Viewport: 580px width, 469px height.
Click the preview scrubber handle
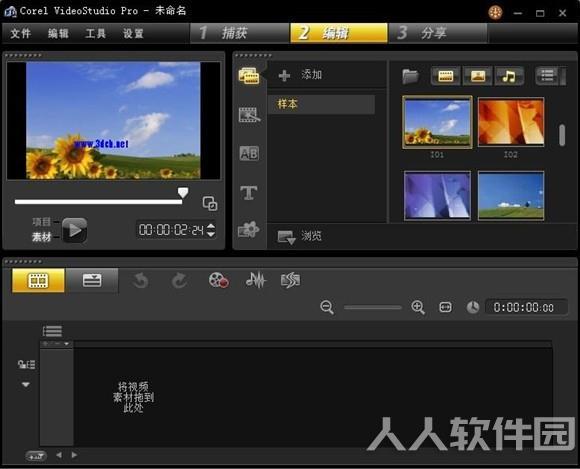[183, 192]
